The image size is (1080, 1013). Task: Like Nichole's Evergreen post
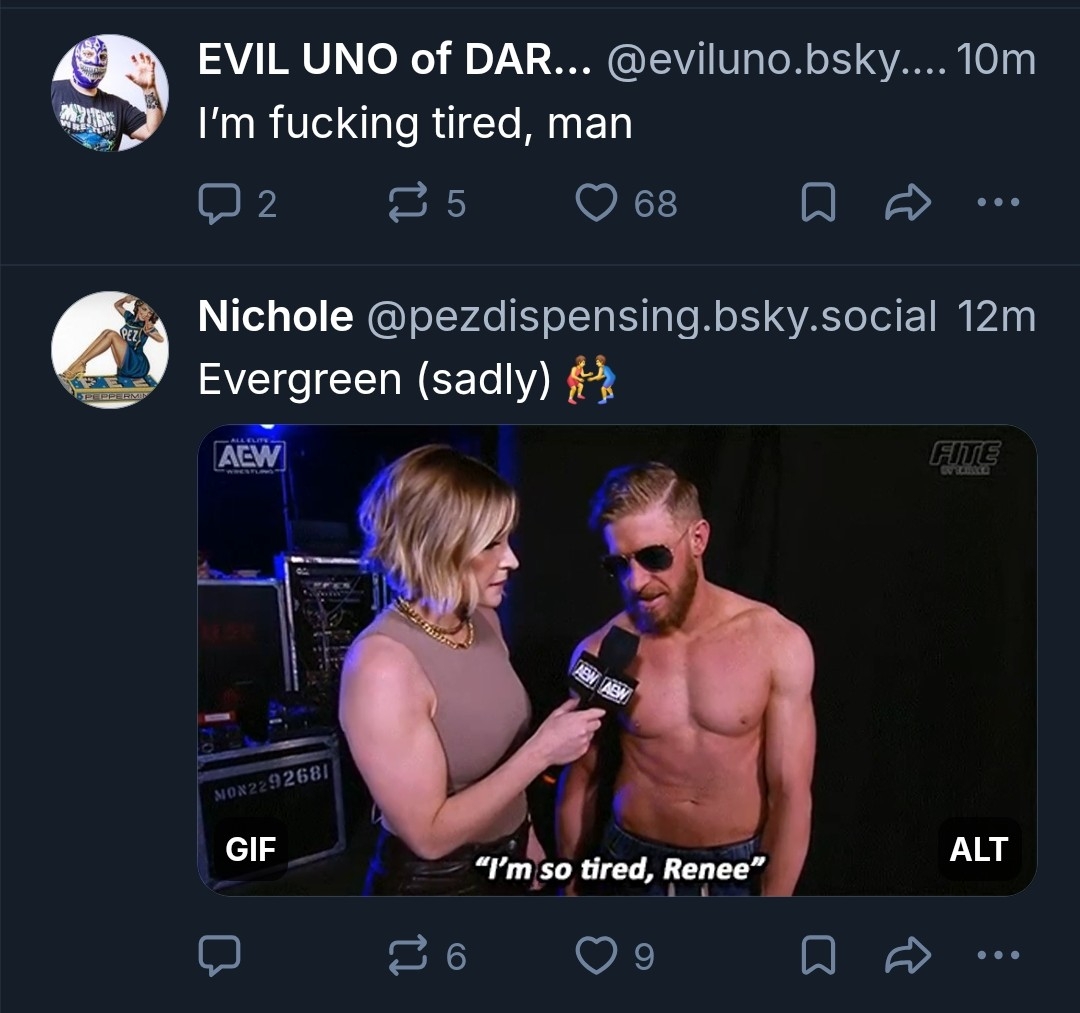(597, 956)
